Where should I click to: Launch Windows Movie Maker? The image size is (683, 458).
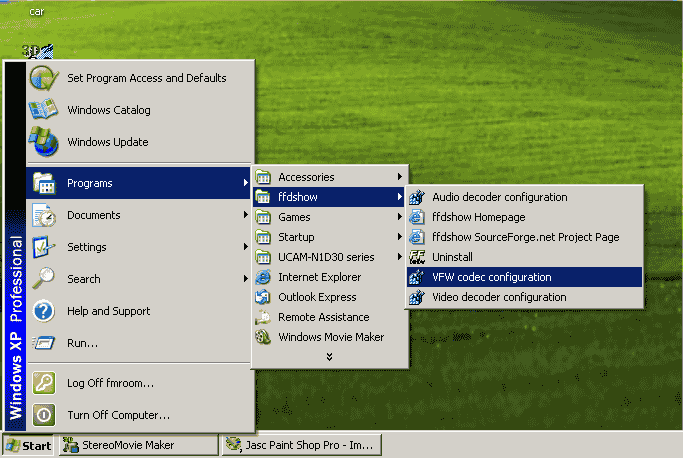[330, 337]
